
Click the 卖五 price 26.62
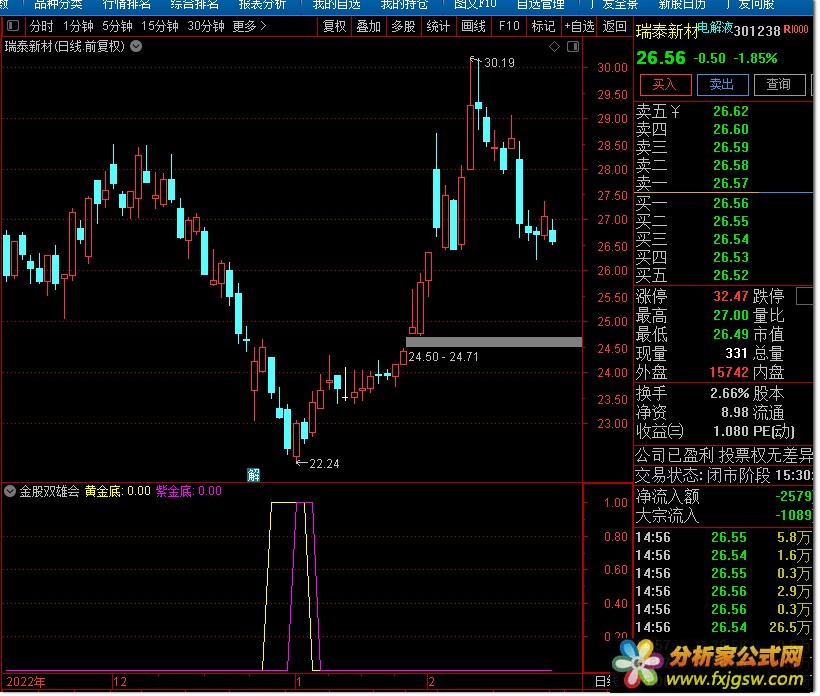(733, 111)
